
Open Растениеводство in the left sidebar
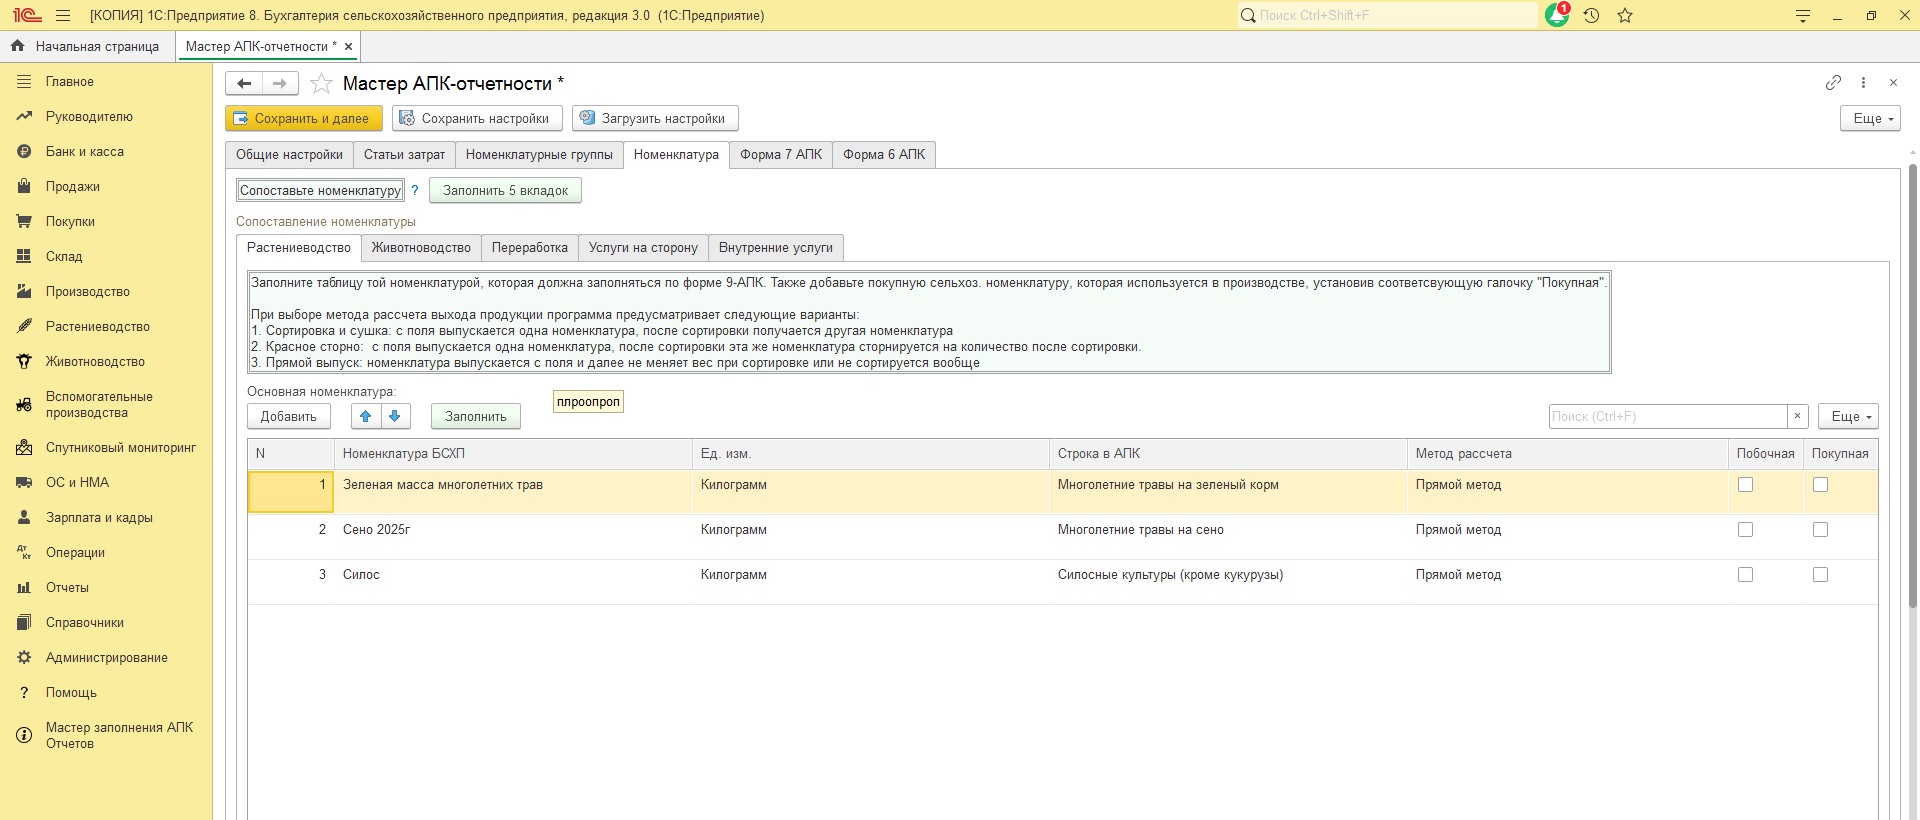[98, 327]
